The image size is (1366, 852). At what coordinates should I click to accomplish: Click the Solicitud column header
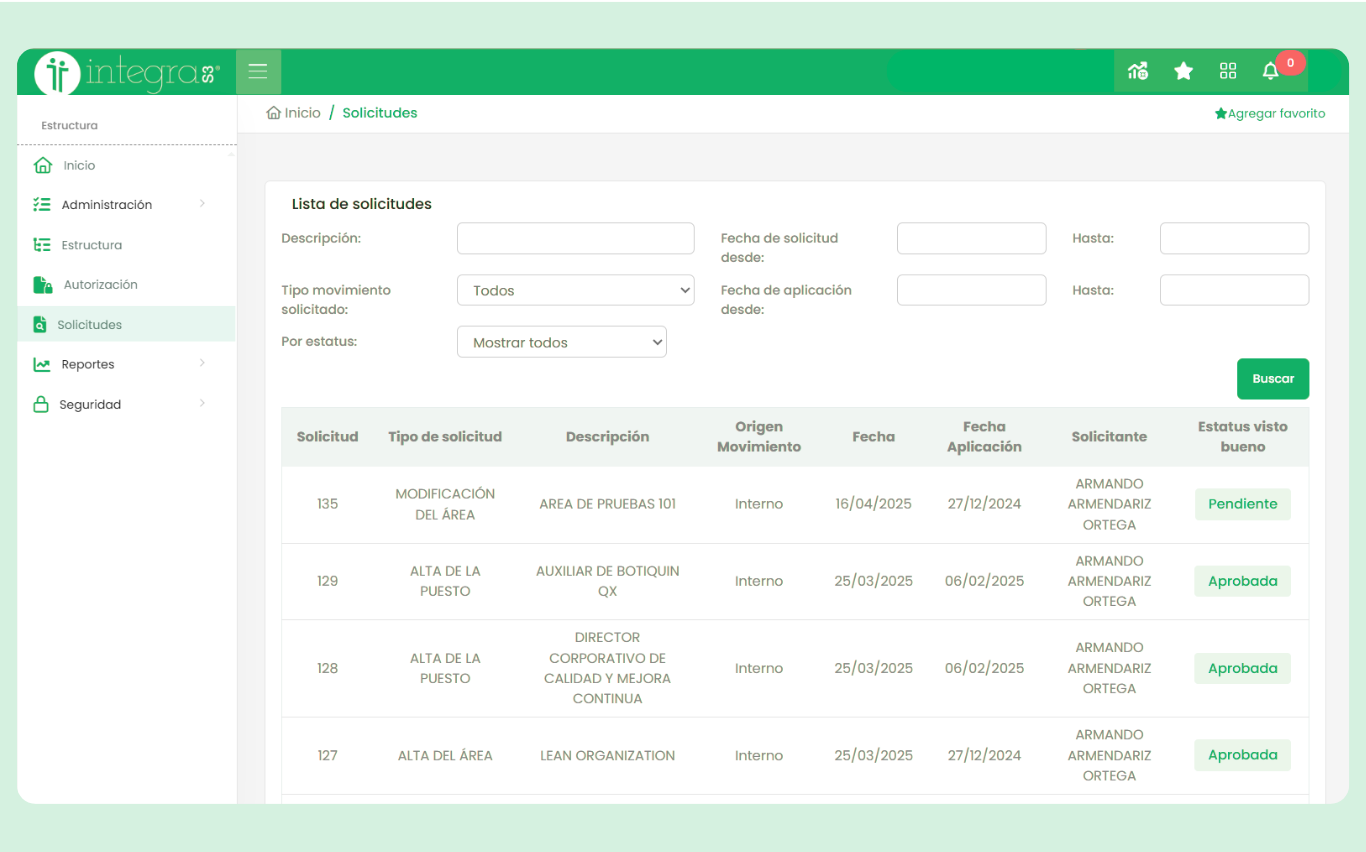(x=327, y=437)
